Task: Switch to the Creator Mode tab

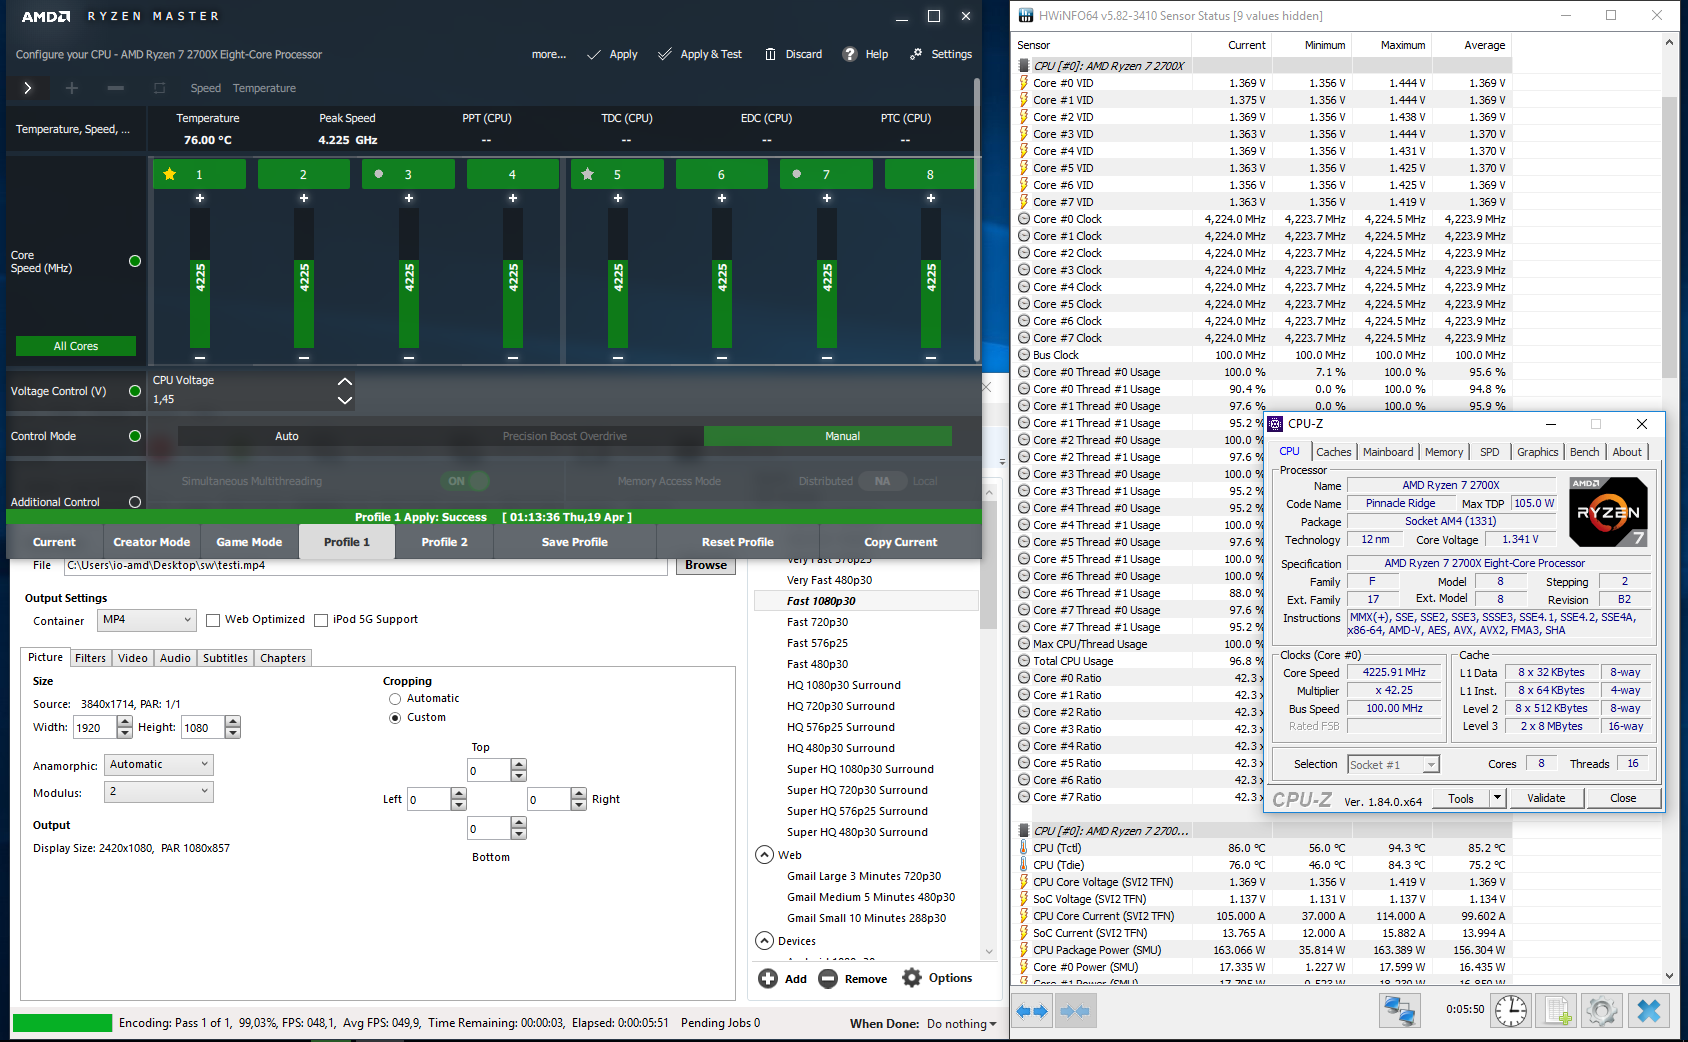Action: pyautogui.click(x=152, y=542)
